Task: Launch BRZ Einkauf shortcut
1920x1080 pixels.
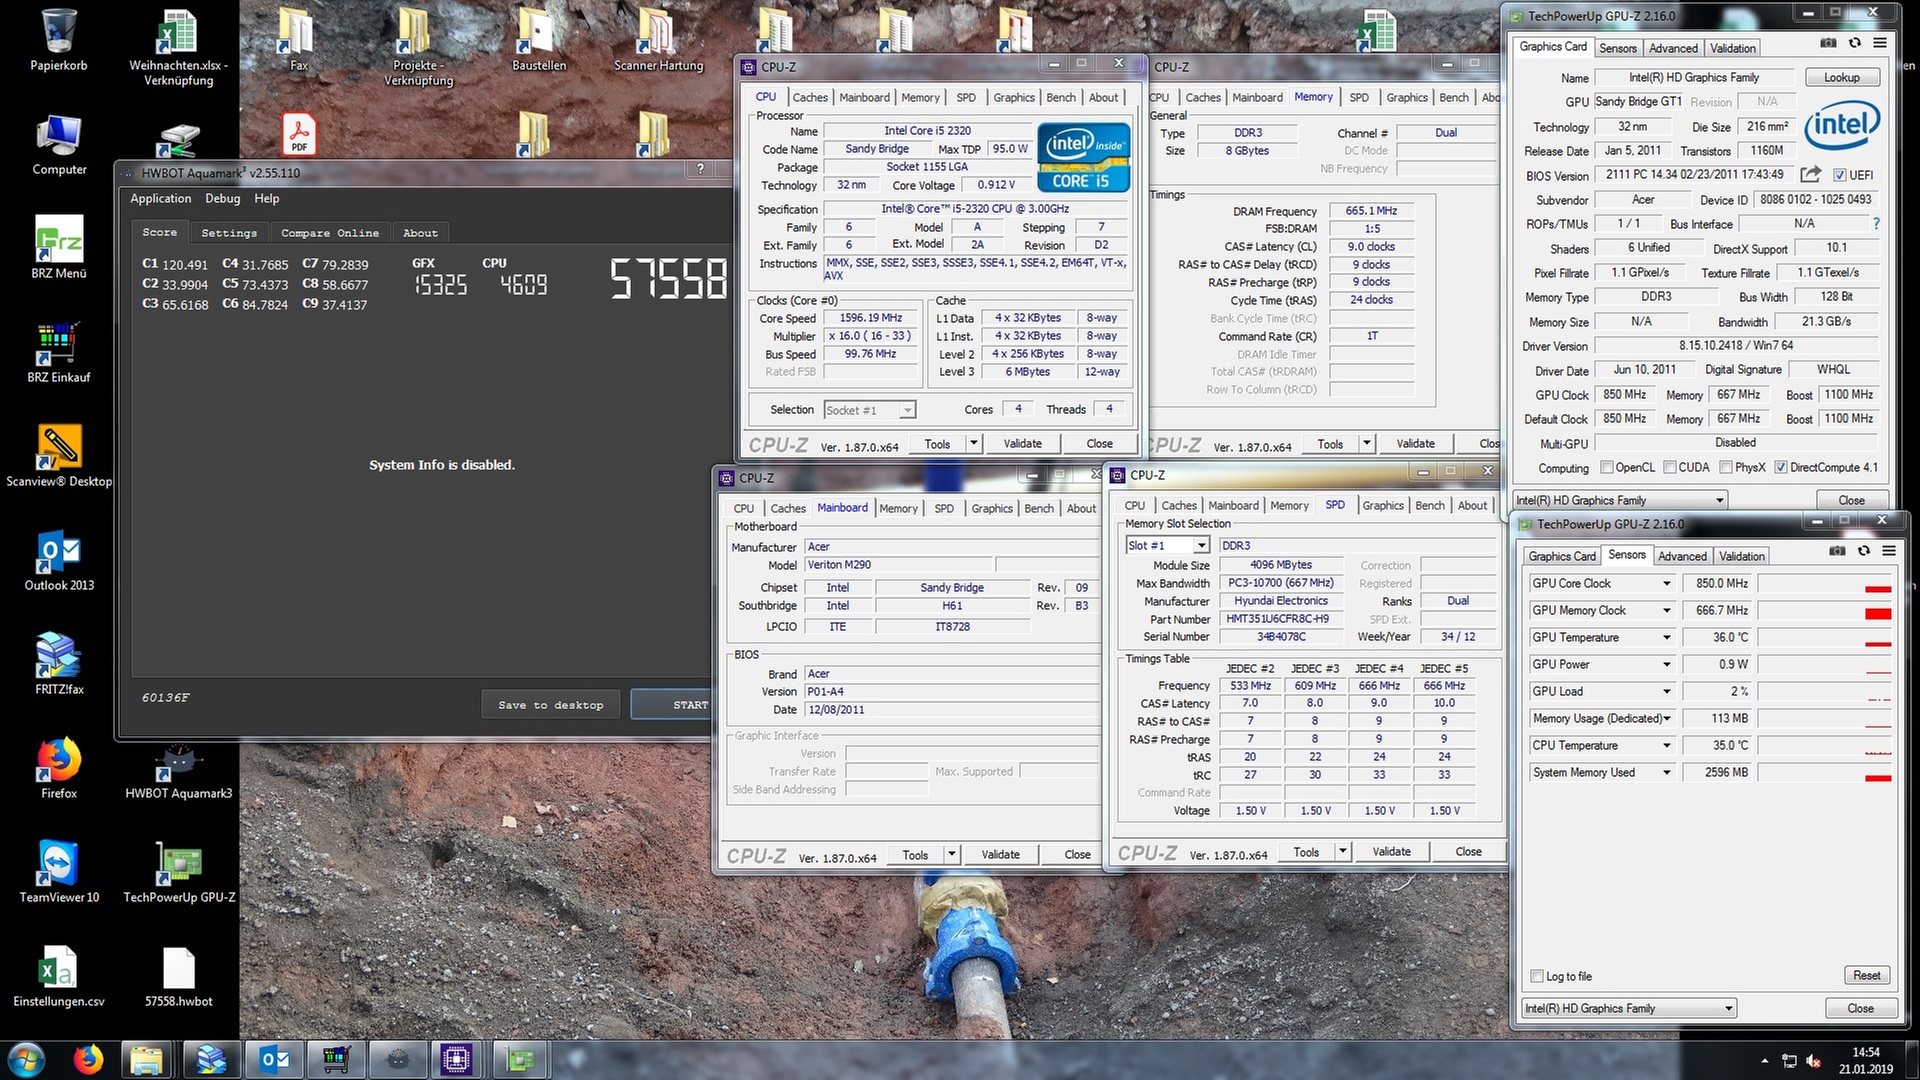Action: point(59,352)
